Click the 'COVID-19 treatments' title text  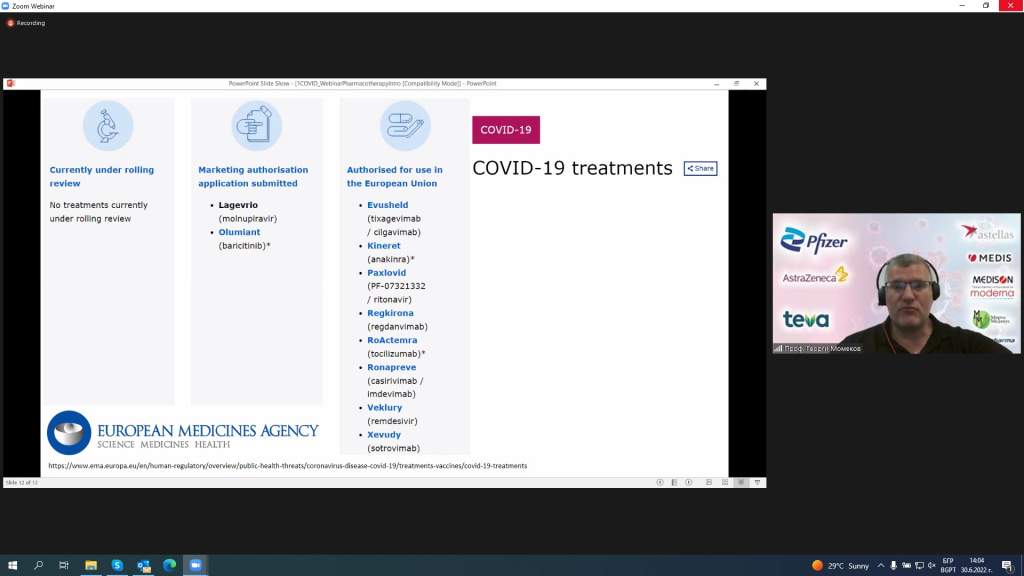click(572, 168)
